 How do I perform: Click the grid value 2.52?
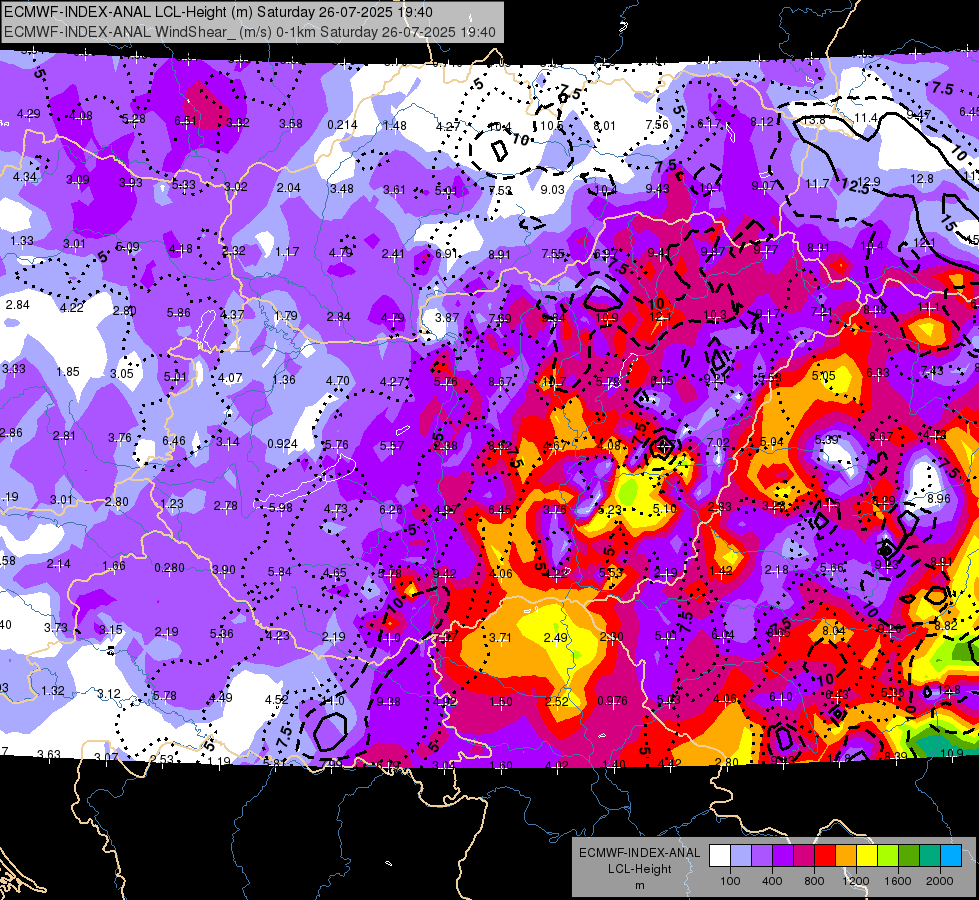pos(556,701)
